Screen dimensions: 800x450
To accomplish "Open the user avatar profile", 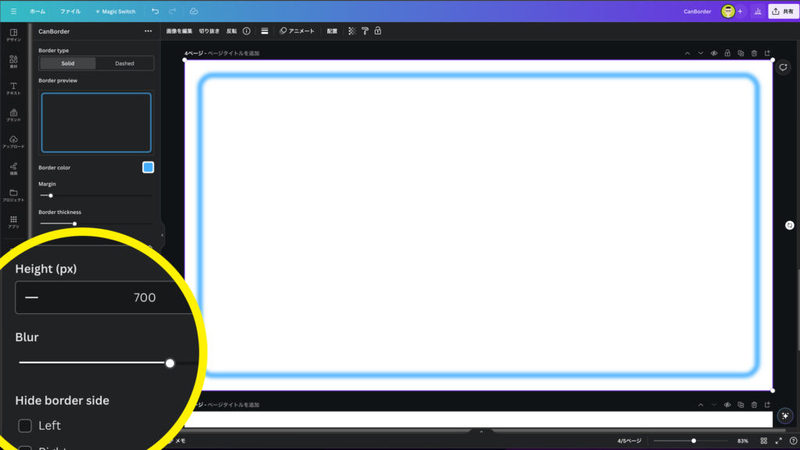I will (728, 11).
